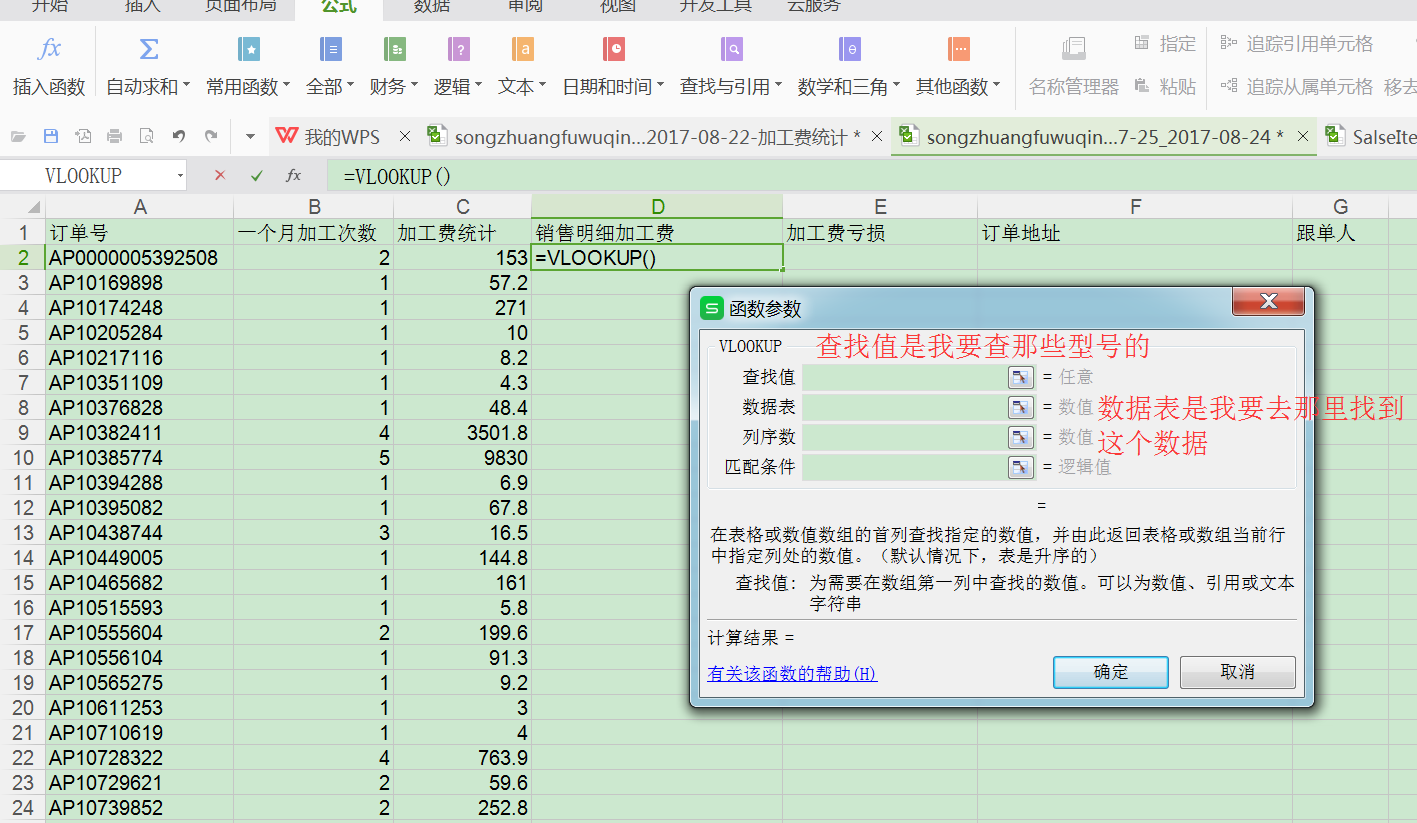The width and height of the screenshot is (1417, 823).
Task: Close the 加工费统计 document tab
Action: point(876,136)
